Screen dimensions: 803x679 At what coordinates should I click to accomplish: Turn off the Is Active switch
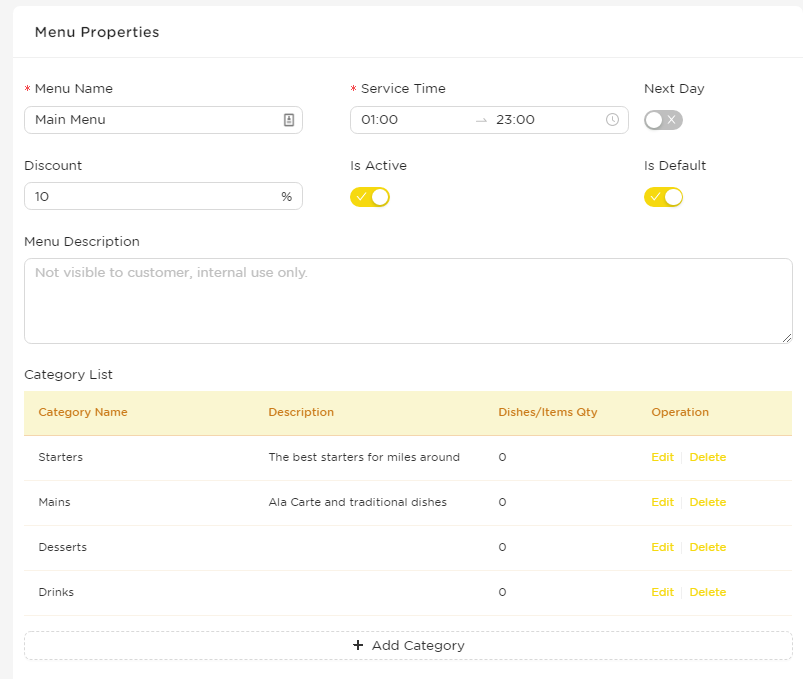point(370,197)
